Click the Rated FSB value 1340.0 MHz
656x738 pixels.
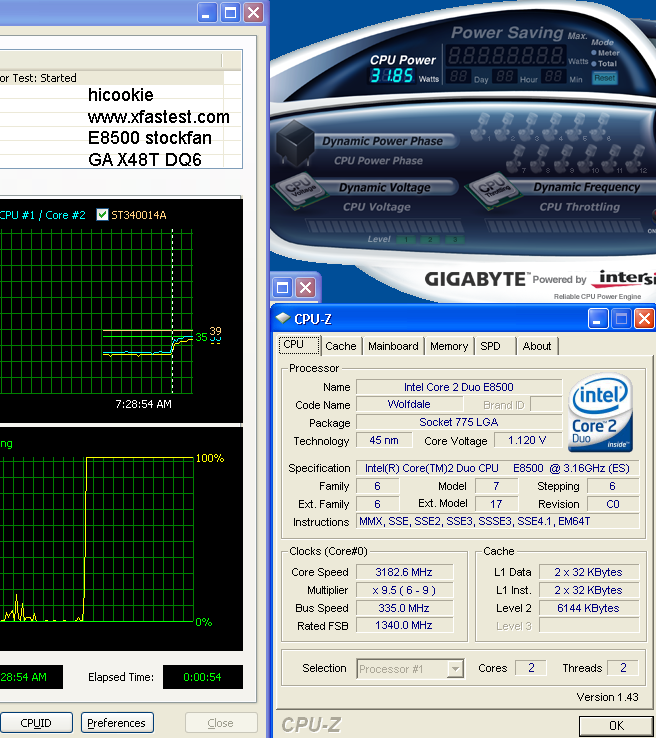click(404, 626)
